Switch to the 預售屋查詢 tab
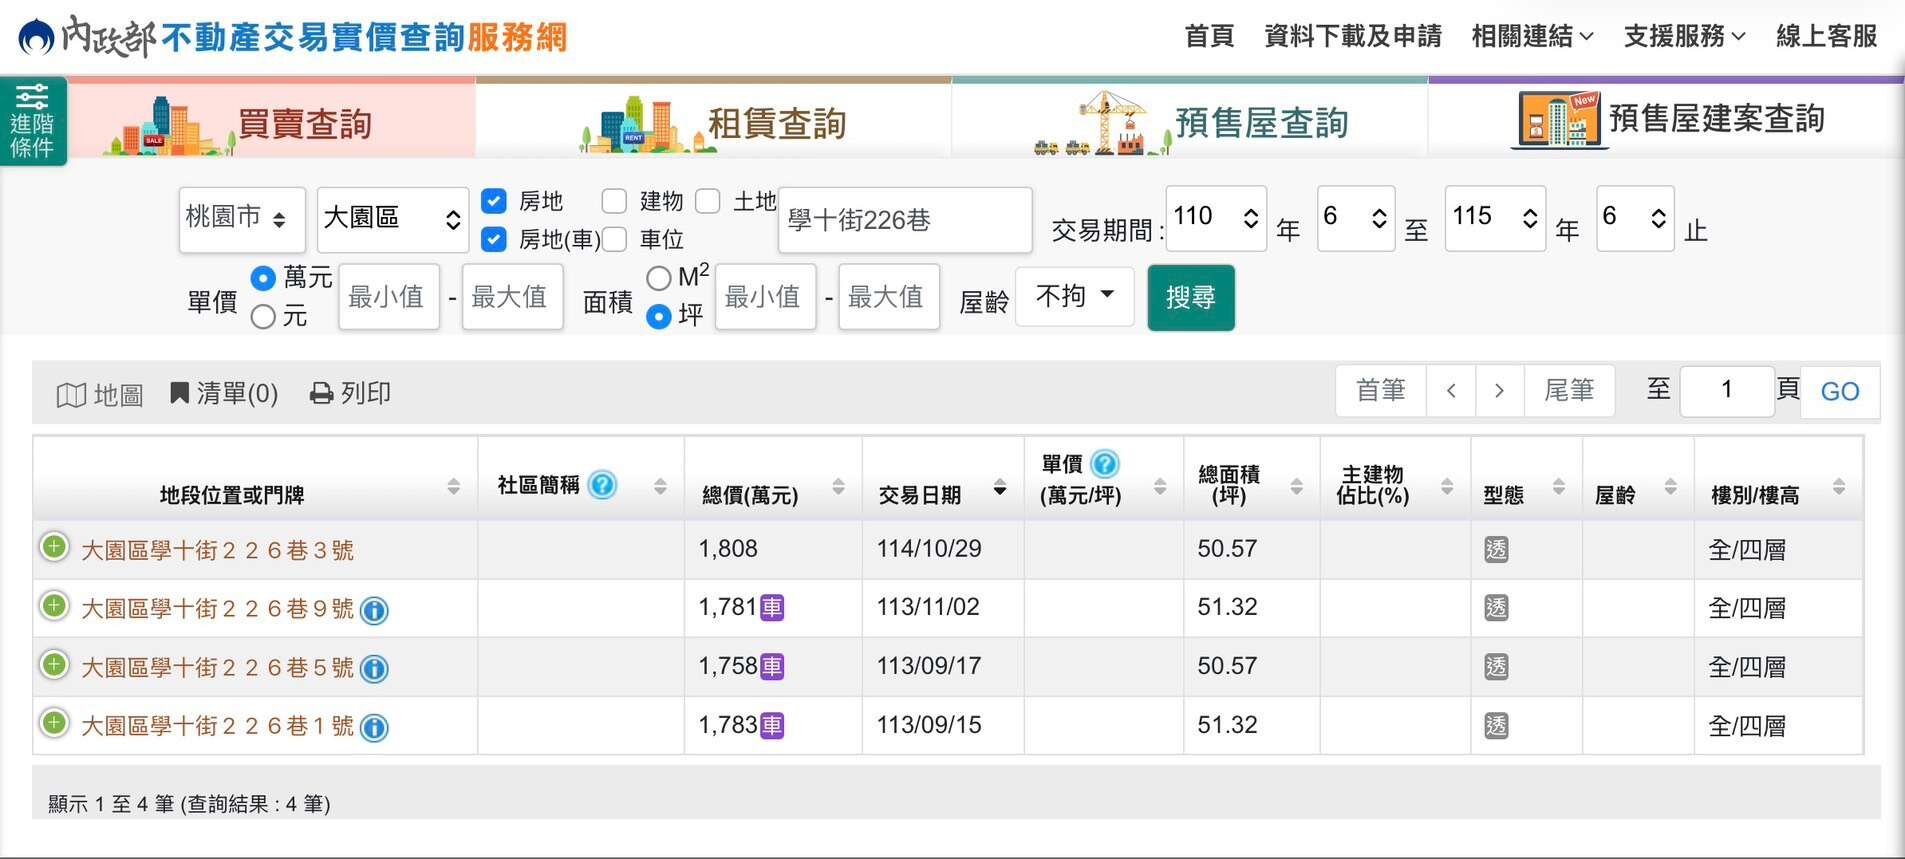This screenshot has height=859, width=1905. [x=1190, y=122]
